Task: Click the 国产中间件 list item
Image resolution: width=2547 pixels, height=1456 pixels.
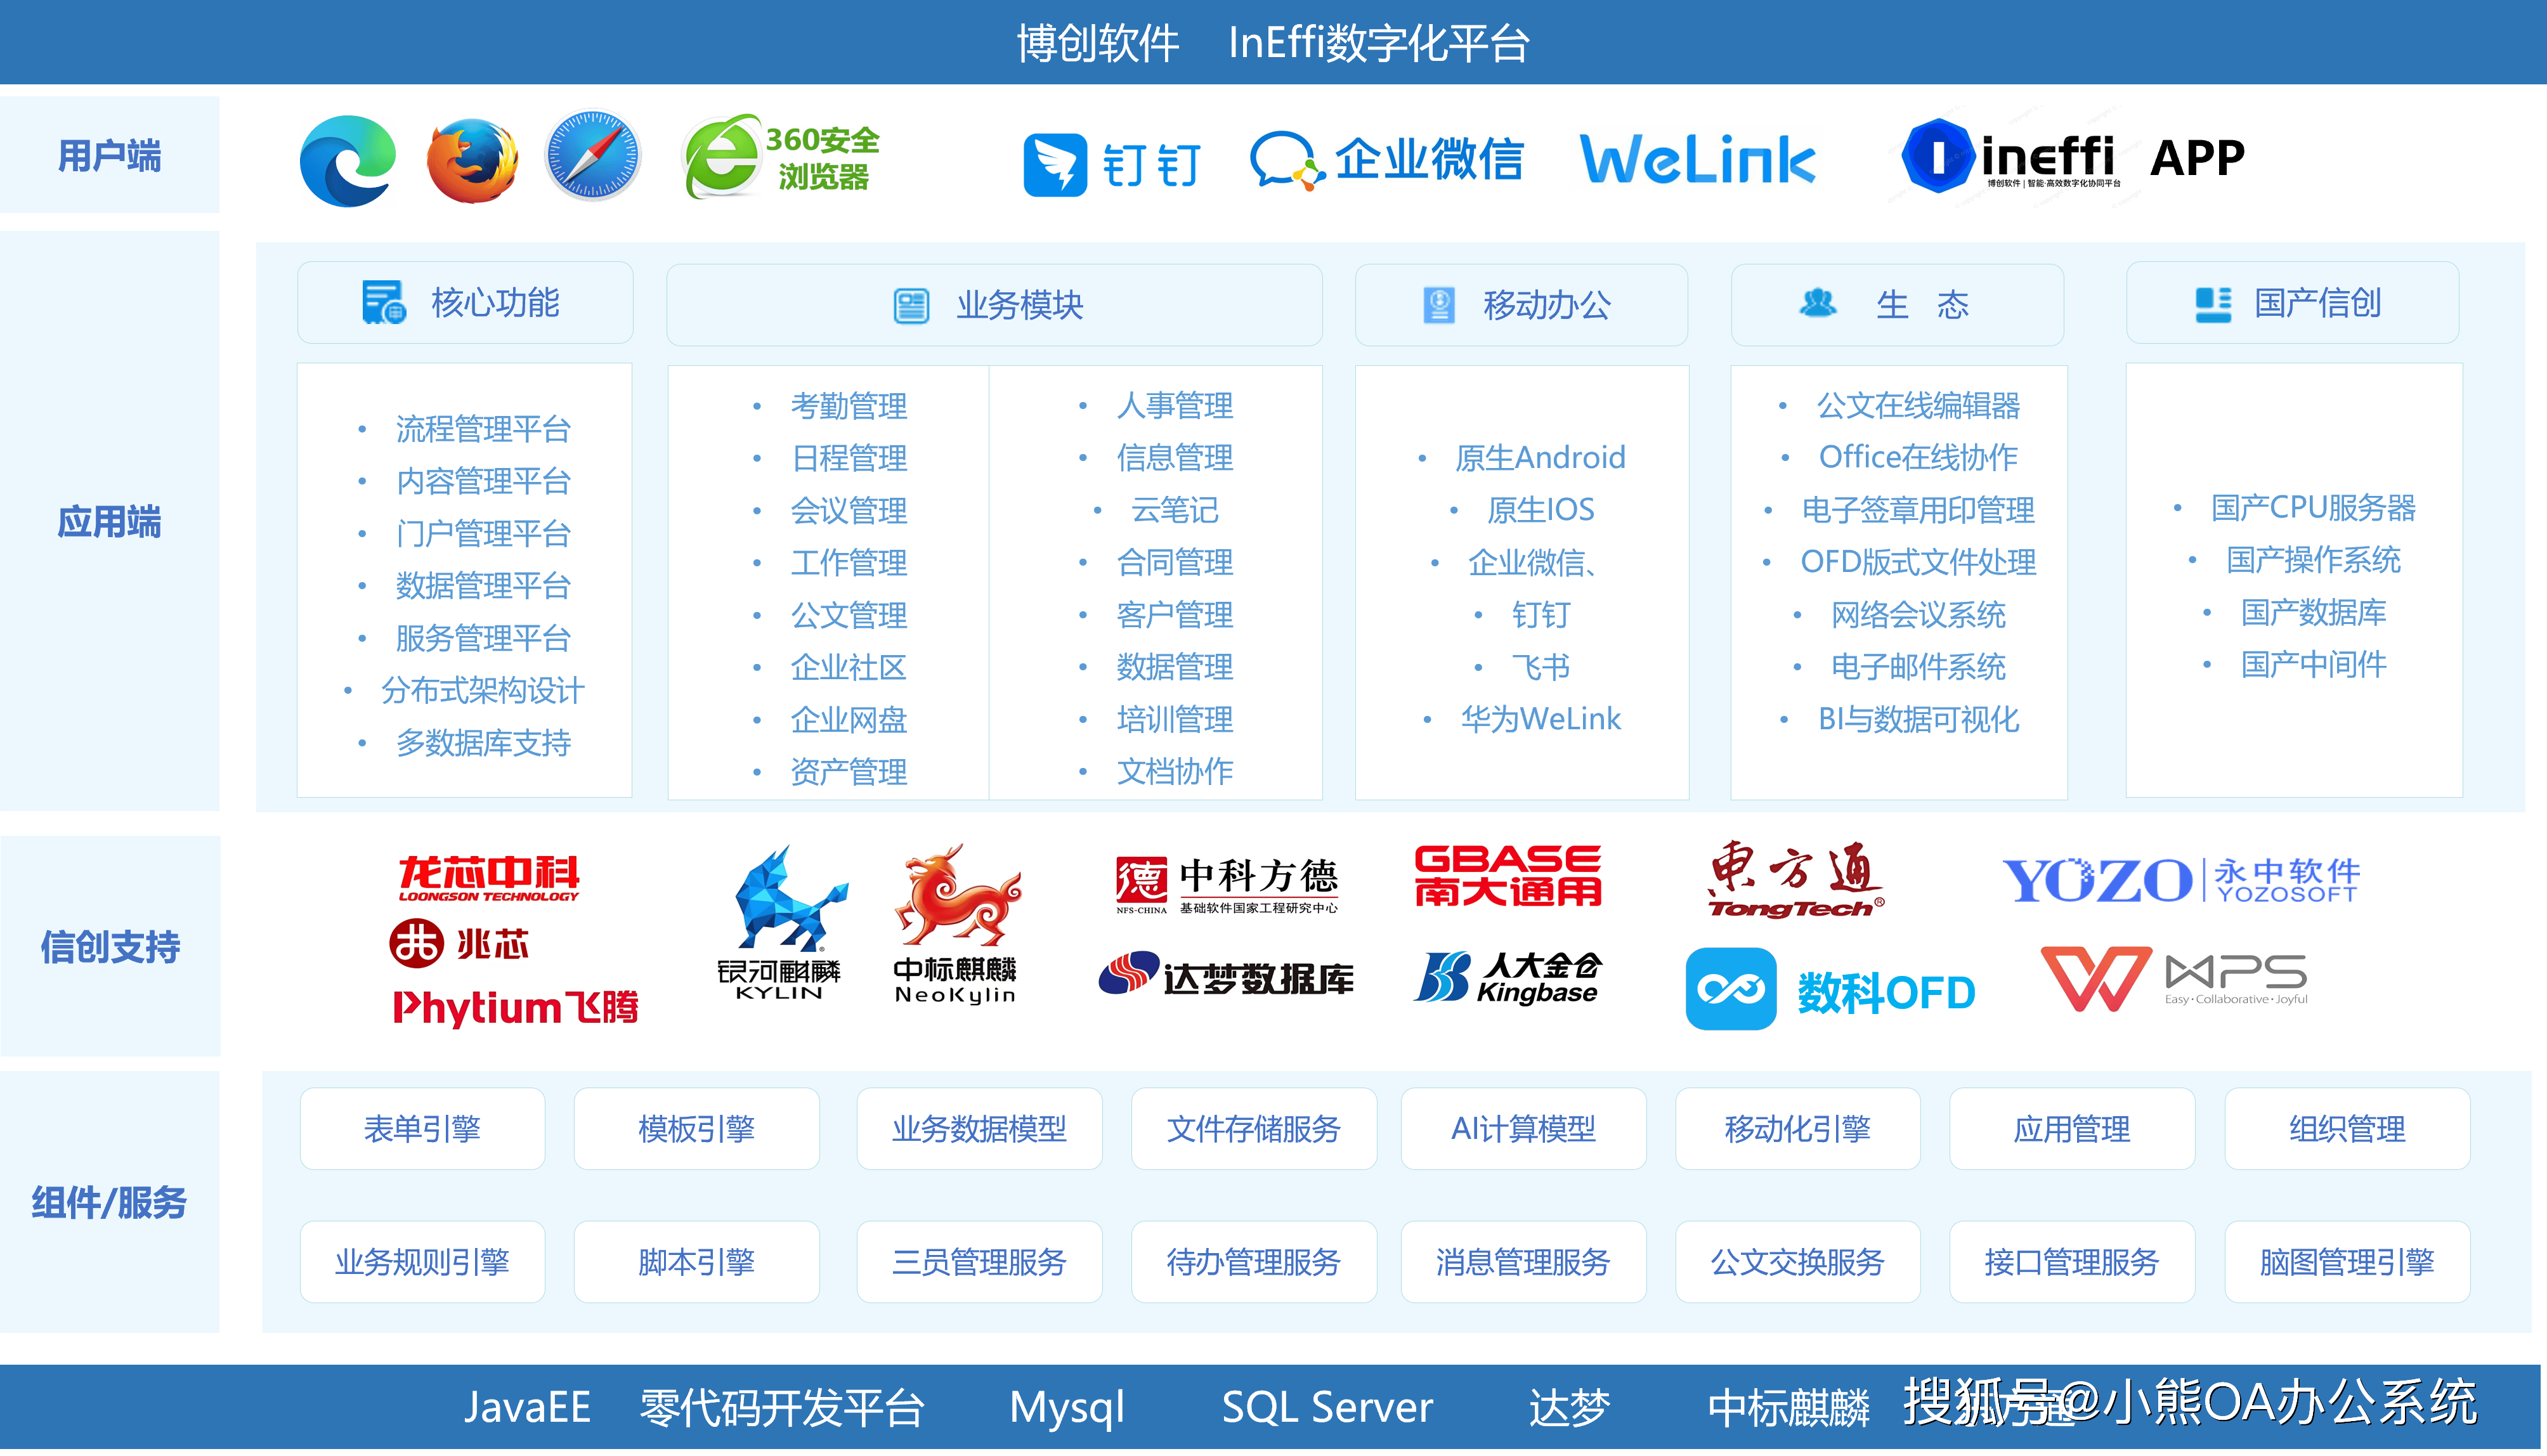Action: pos(2313,665)
